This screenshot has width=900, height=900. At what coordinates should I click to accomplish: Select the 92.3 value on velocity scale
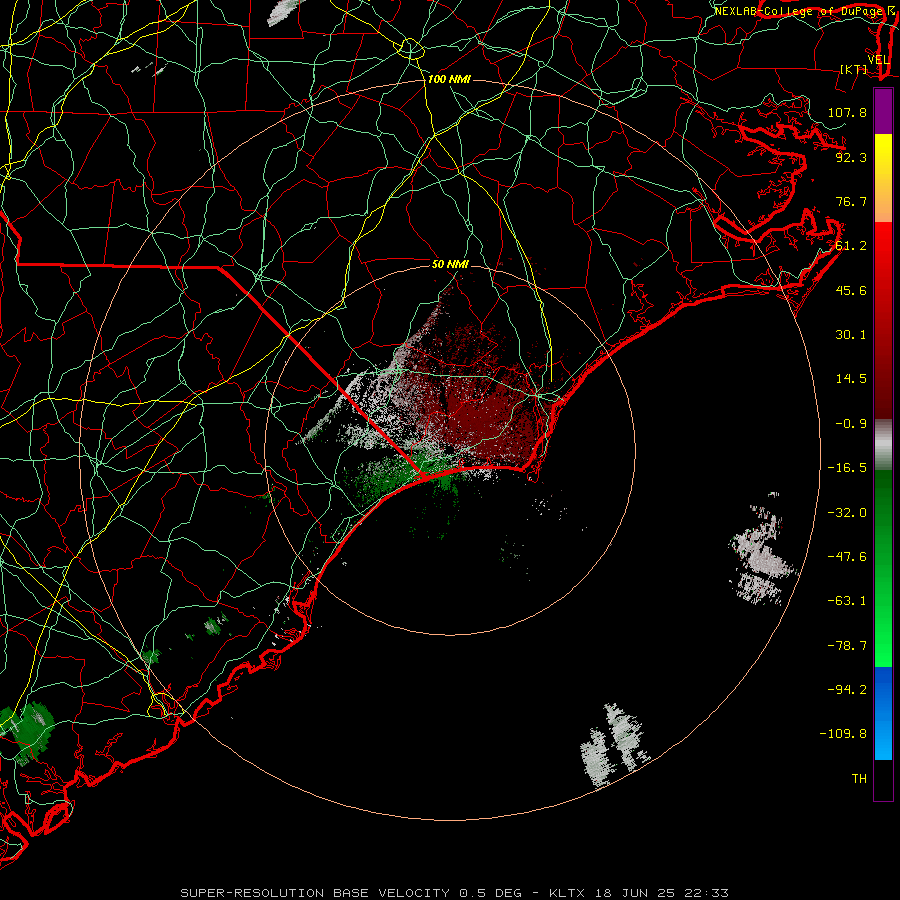point(851,157)
